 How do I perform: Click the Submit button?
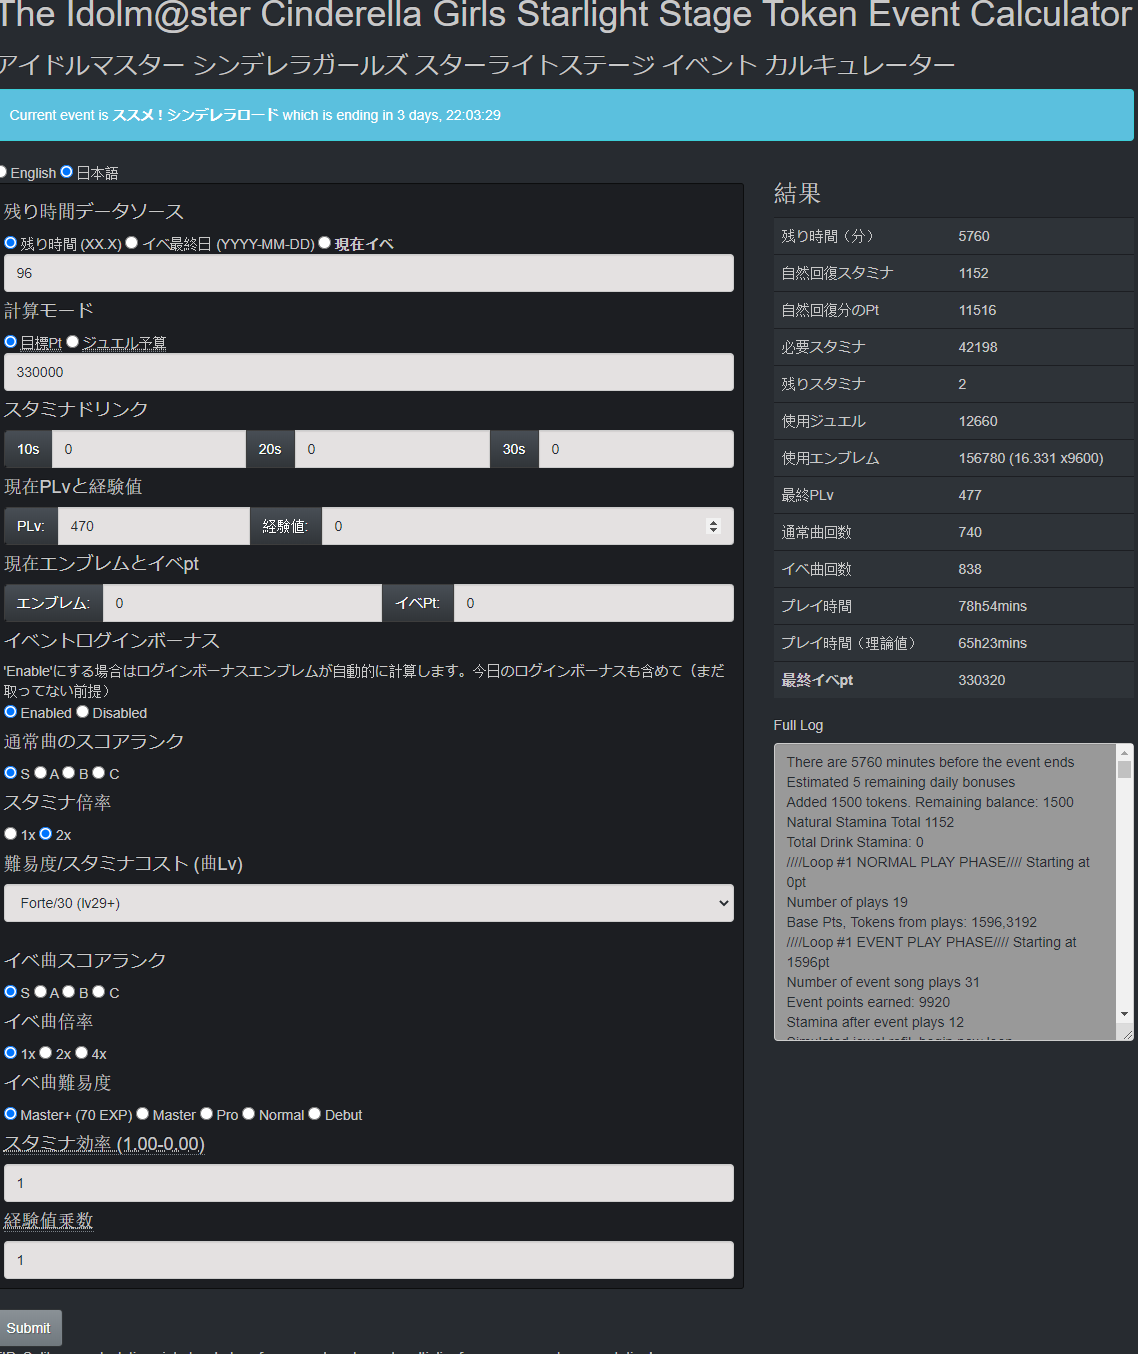click(29, 1328)
